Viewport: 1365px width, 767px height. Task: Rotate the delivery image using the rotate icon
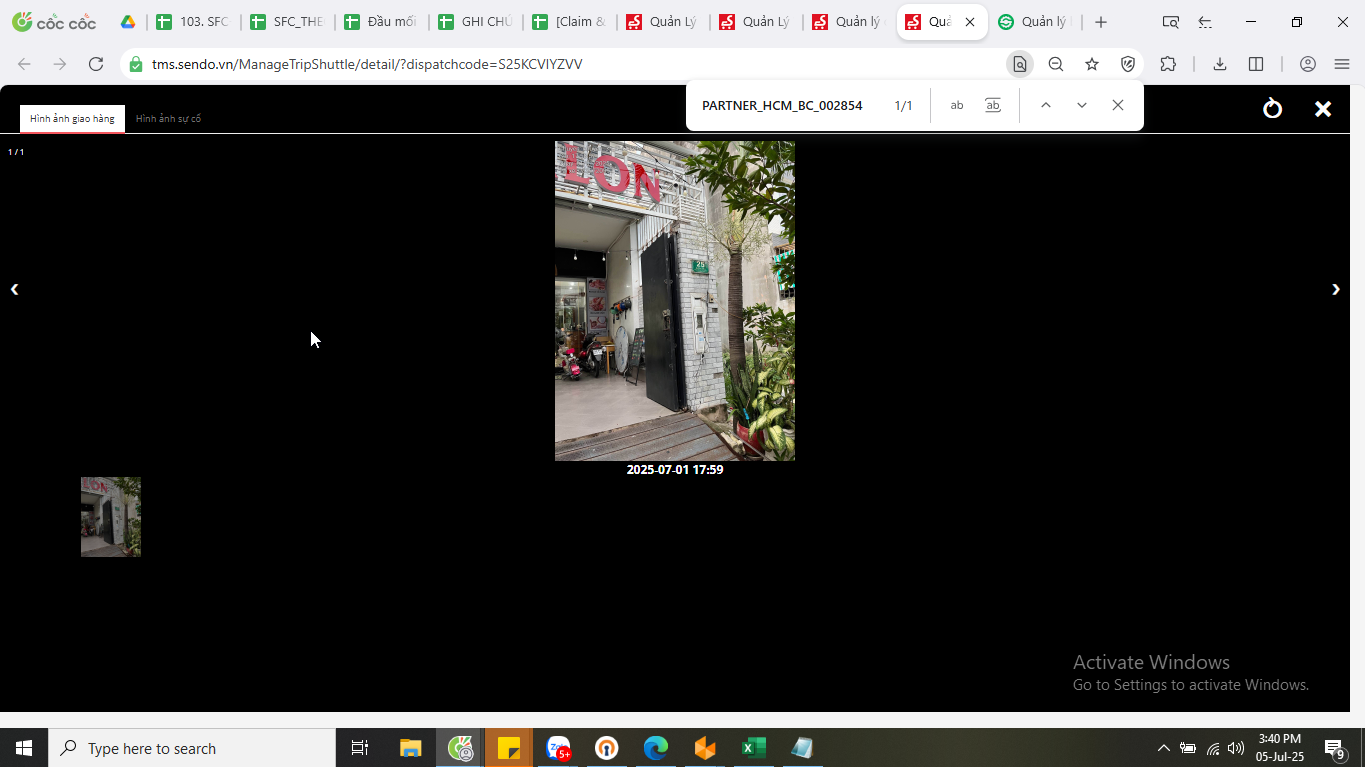tap(1272, 108)
